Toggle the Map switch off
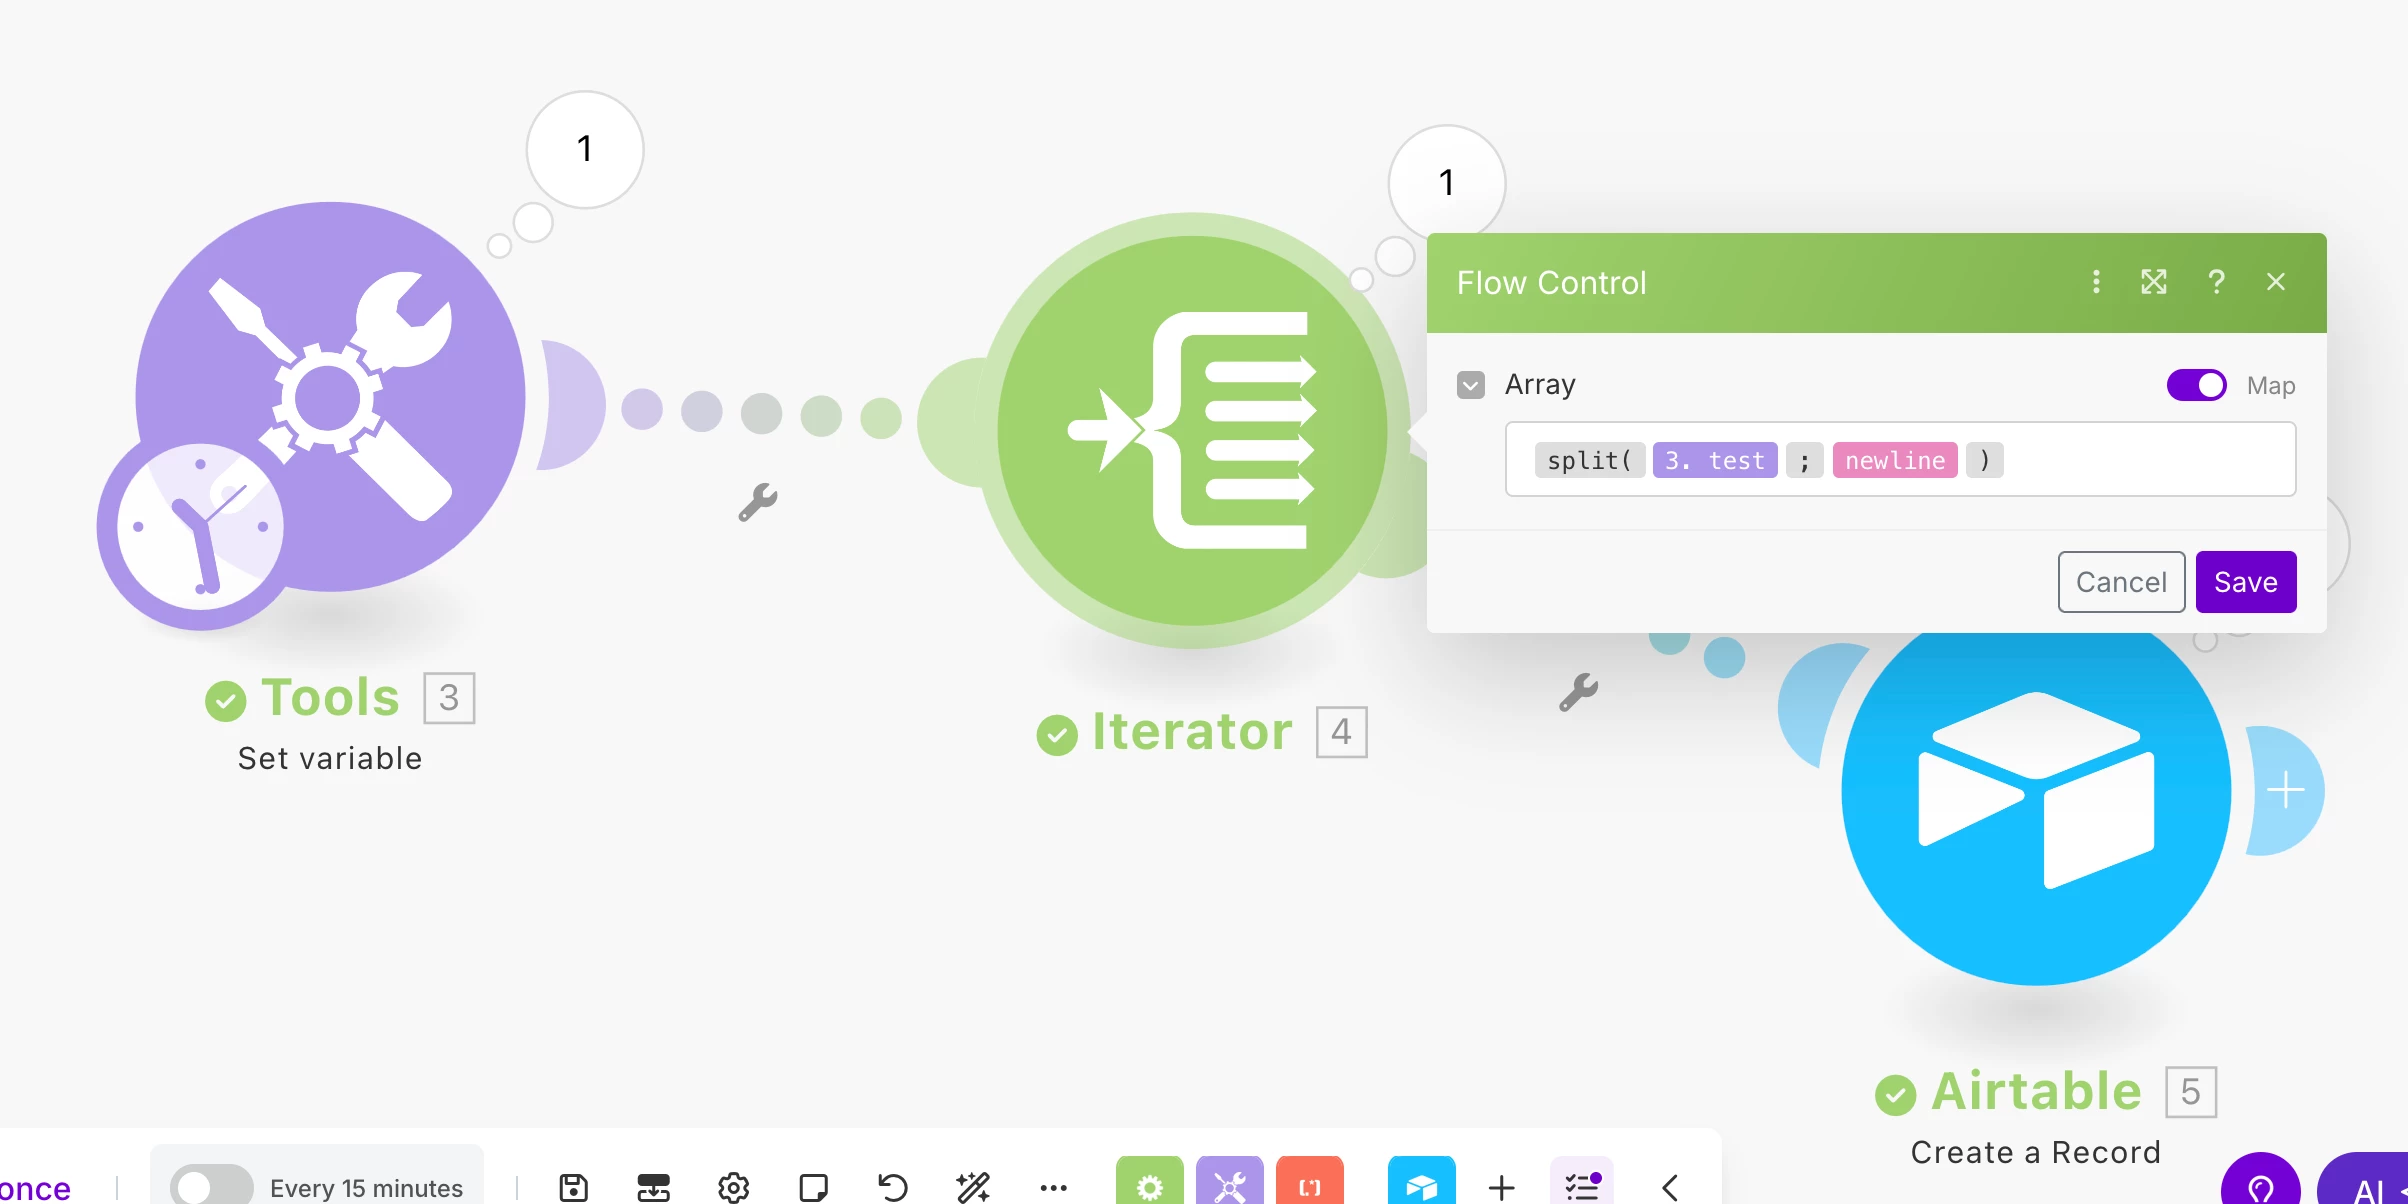 click(2196, 385)
